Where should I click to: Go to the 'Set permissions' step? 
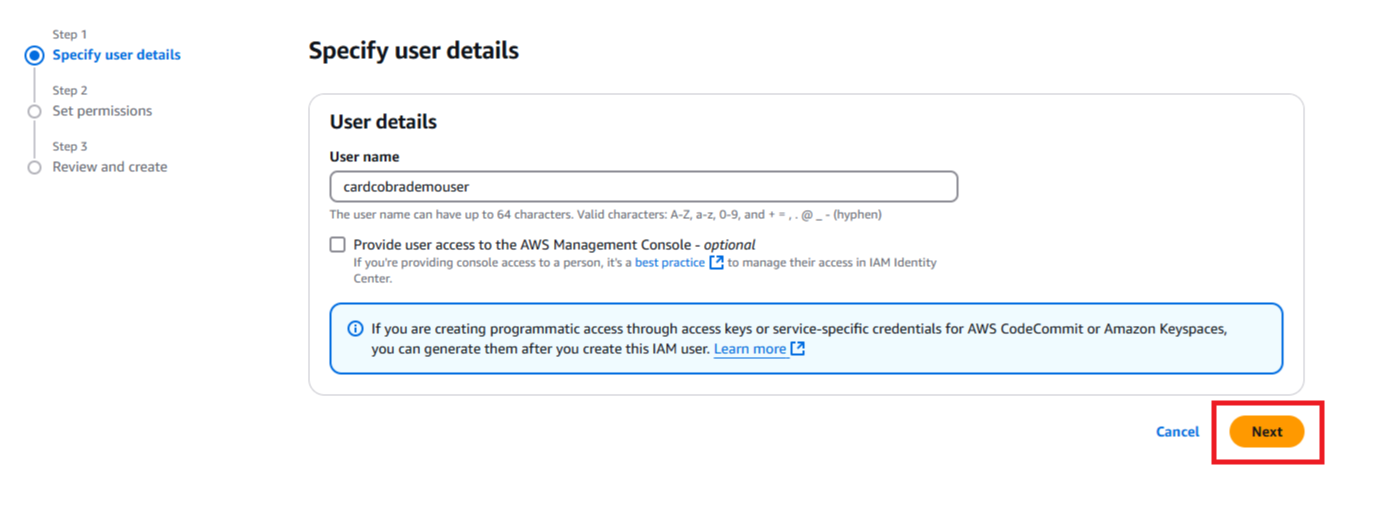click(x=102, y=111)
